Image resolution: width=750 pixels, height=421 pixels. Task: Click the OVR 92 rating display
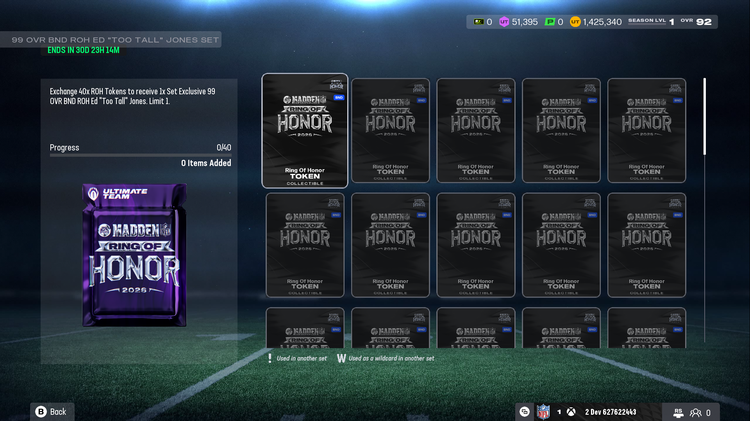[696, 21]
